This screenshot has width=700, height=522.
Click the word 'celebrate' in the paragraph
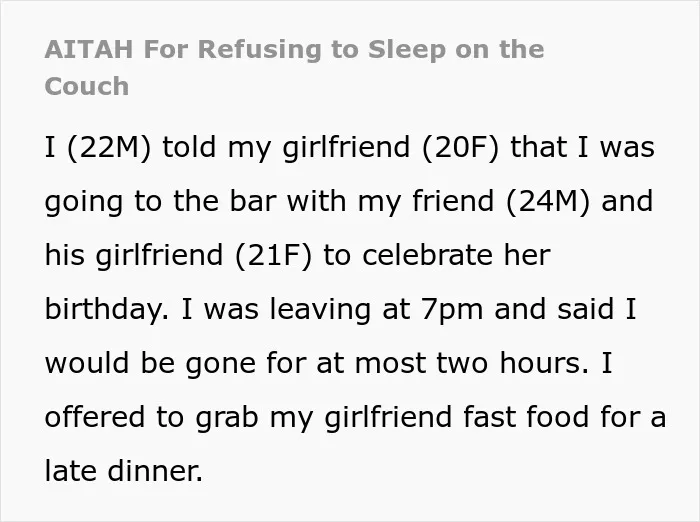point(428,255)
